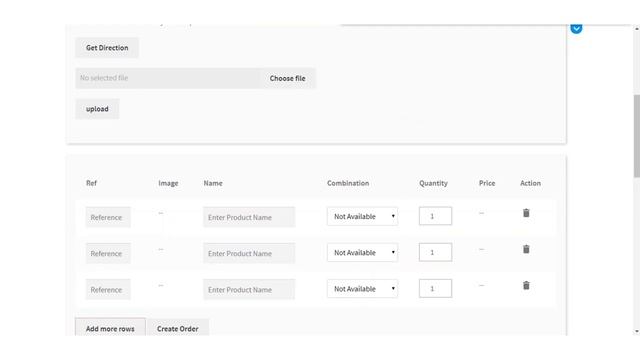The width and height of the screenshot is (640, 360).
Task: Click the Image column header
Action: [x=168, y=183]
